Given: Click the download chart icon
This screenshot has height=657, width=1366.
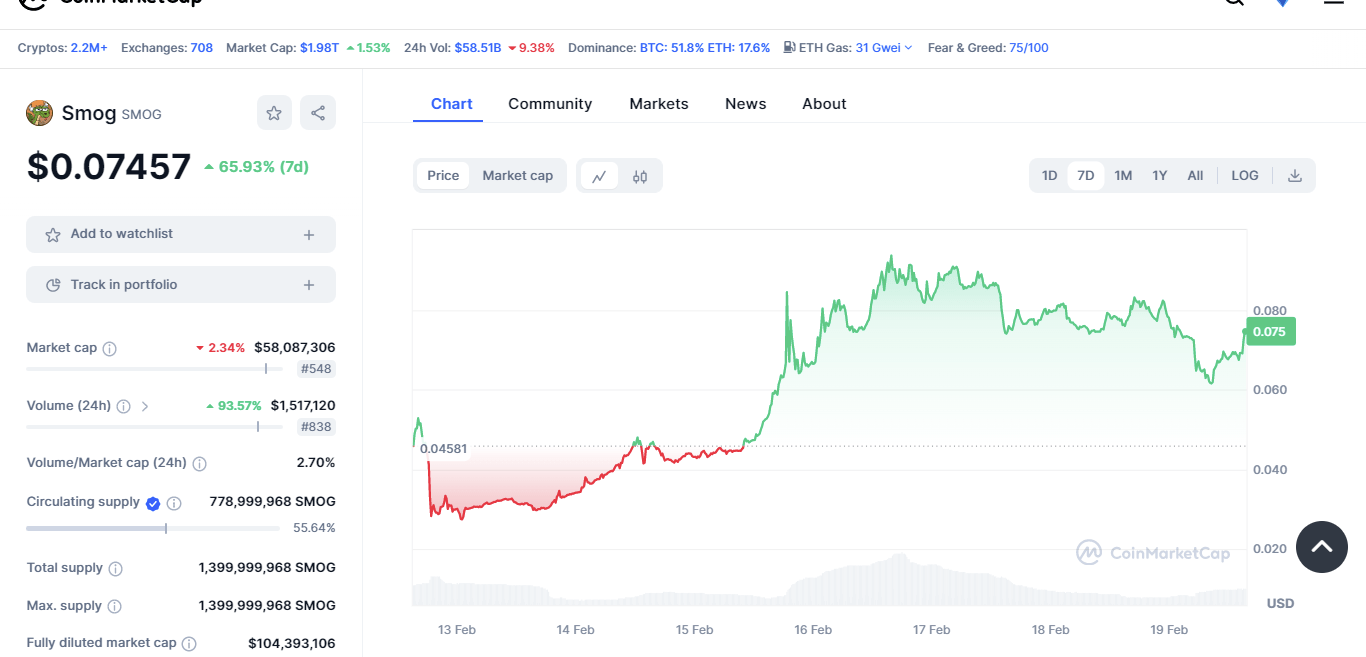Looking at the screenshot, I should pyautogui.click(x=1295, y=176).
